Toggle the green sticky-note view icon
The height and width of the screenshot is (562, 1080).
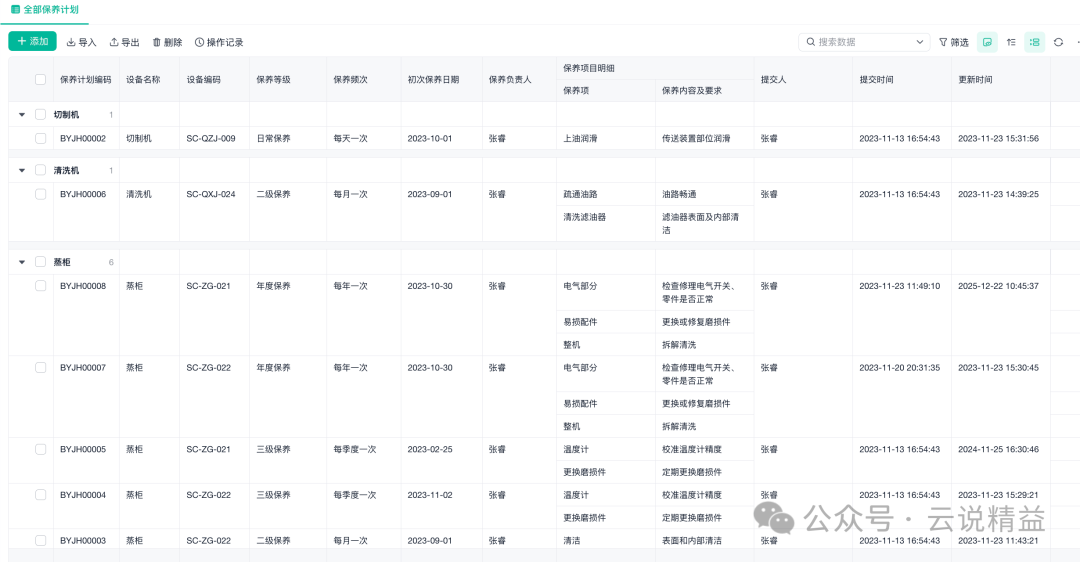pos(987,42)
